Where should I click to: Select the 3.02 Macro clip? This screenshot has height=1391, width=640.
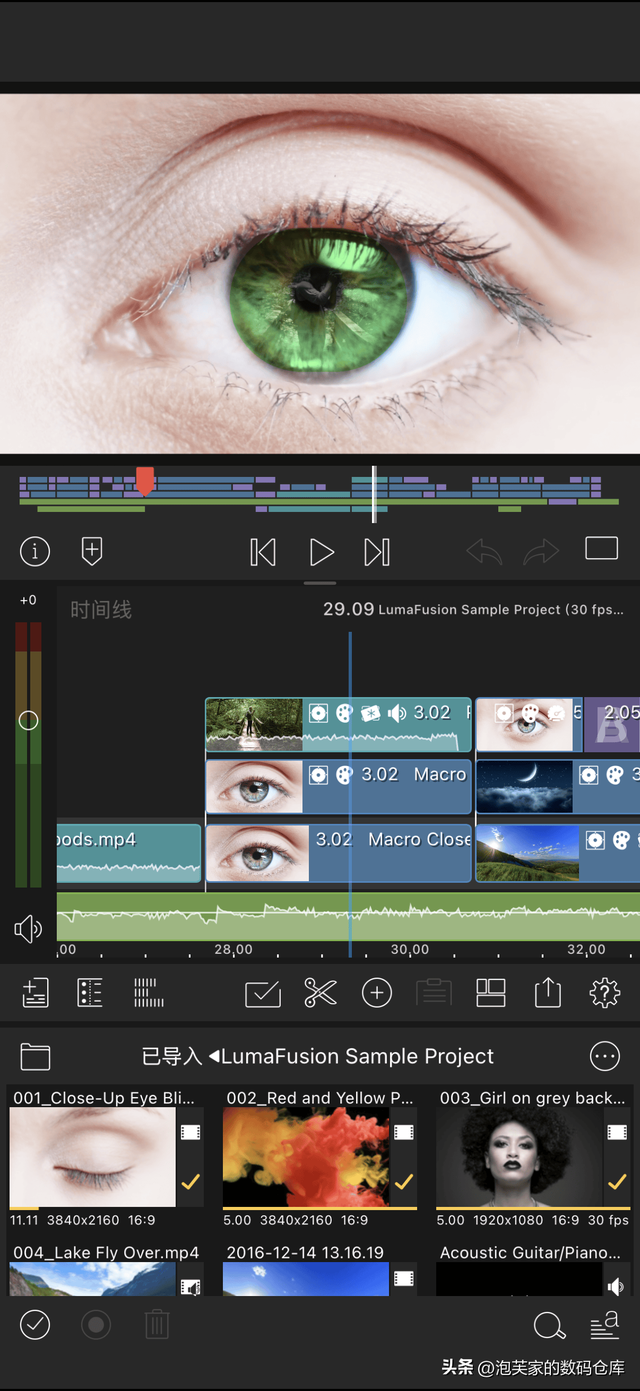(x=338, y=787)
